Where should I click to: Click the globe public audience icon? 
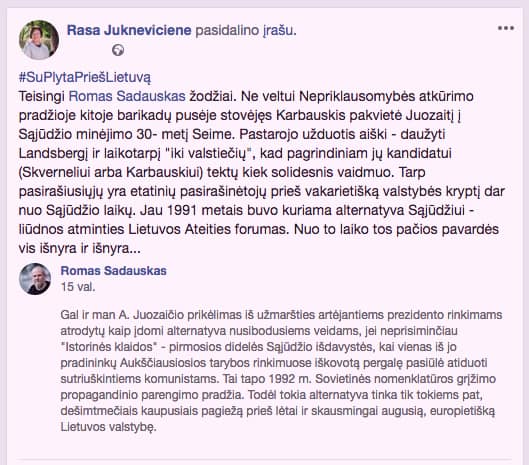pos(118,50)
